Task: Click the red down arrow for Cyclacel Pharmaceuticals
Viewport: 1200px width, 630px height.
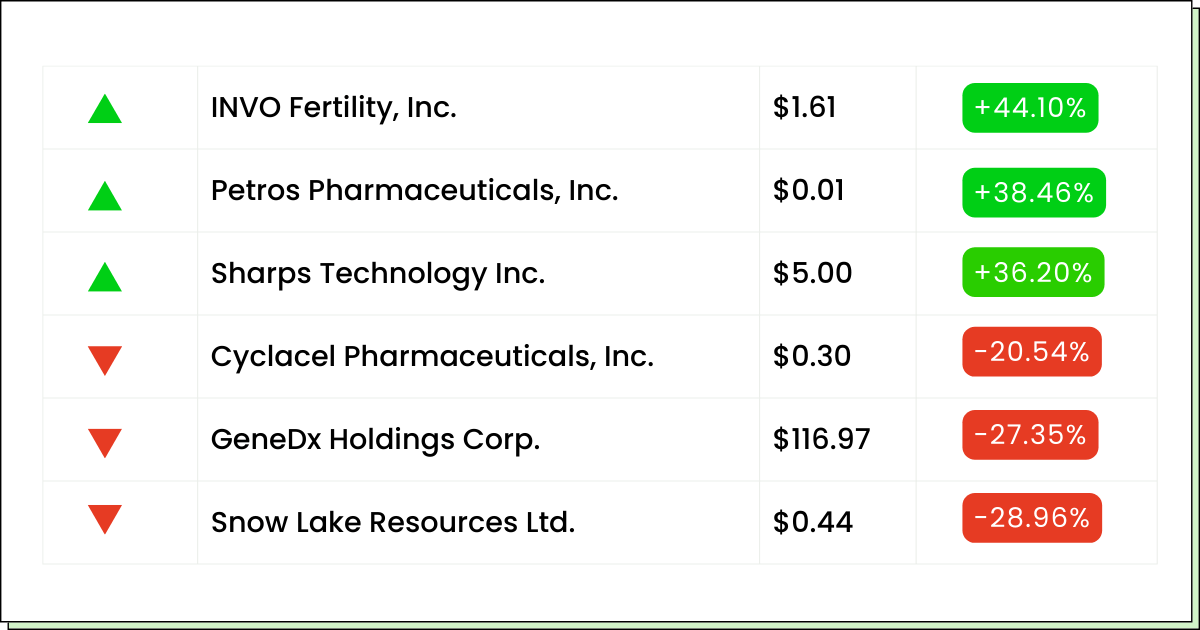Action: point(105,360)
